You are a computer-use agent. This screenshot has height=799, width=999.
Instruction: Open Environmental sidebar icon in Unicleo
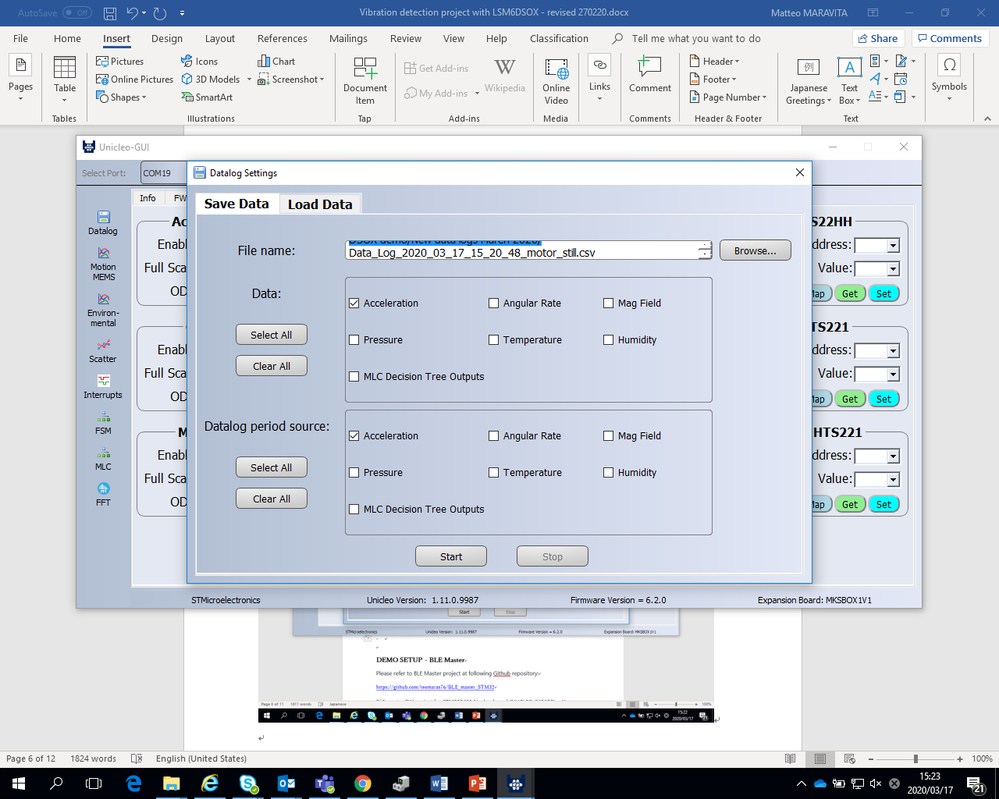pos(103,310)
